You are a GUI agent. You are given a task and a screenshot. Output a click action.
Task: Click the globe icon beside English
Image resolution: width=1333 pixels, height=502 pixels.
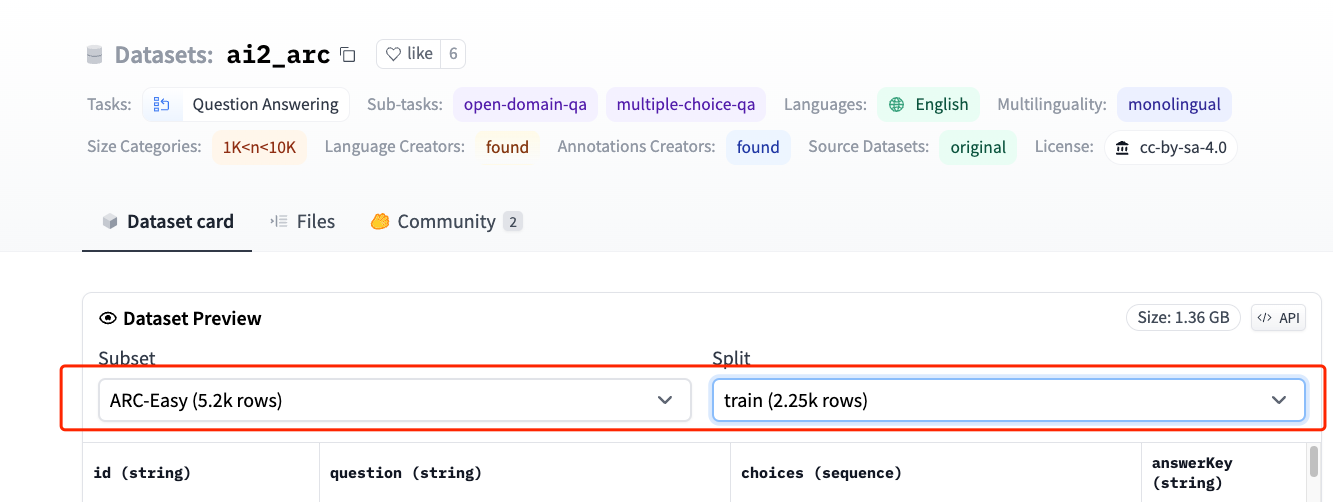tap(897, 104)
